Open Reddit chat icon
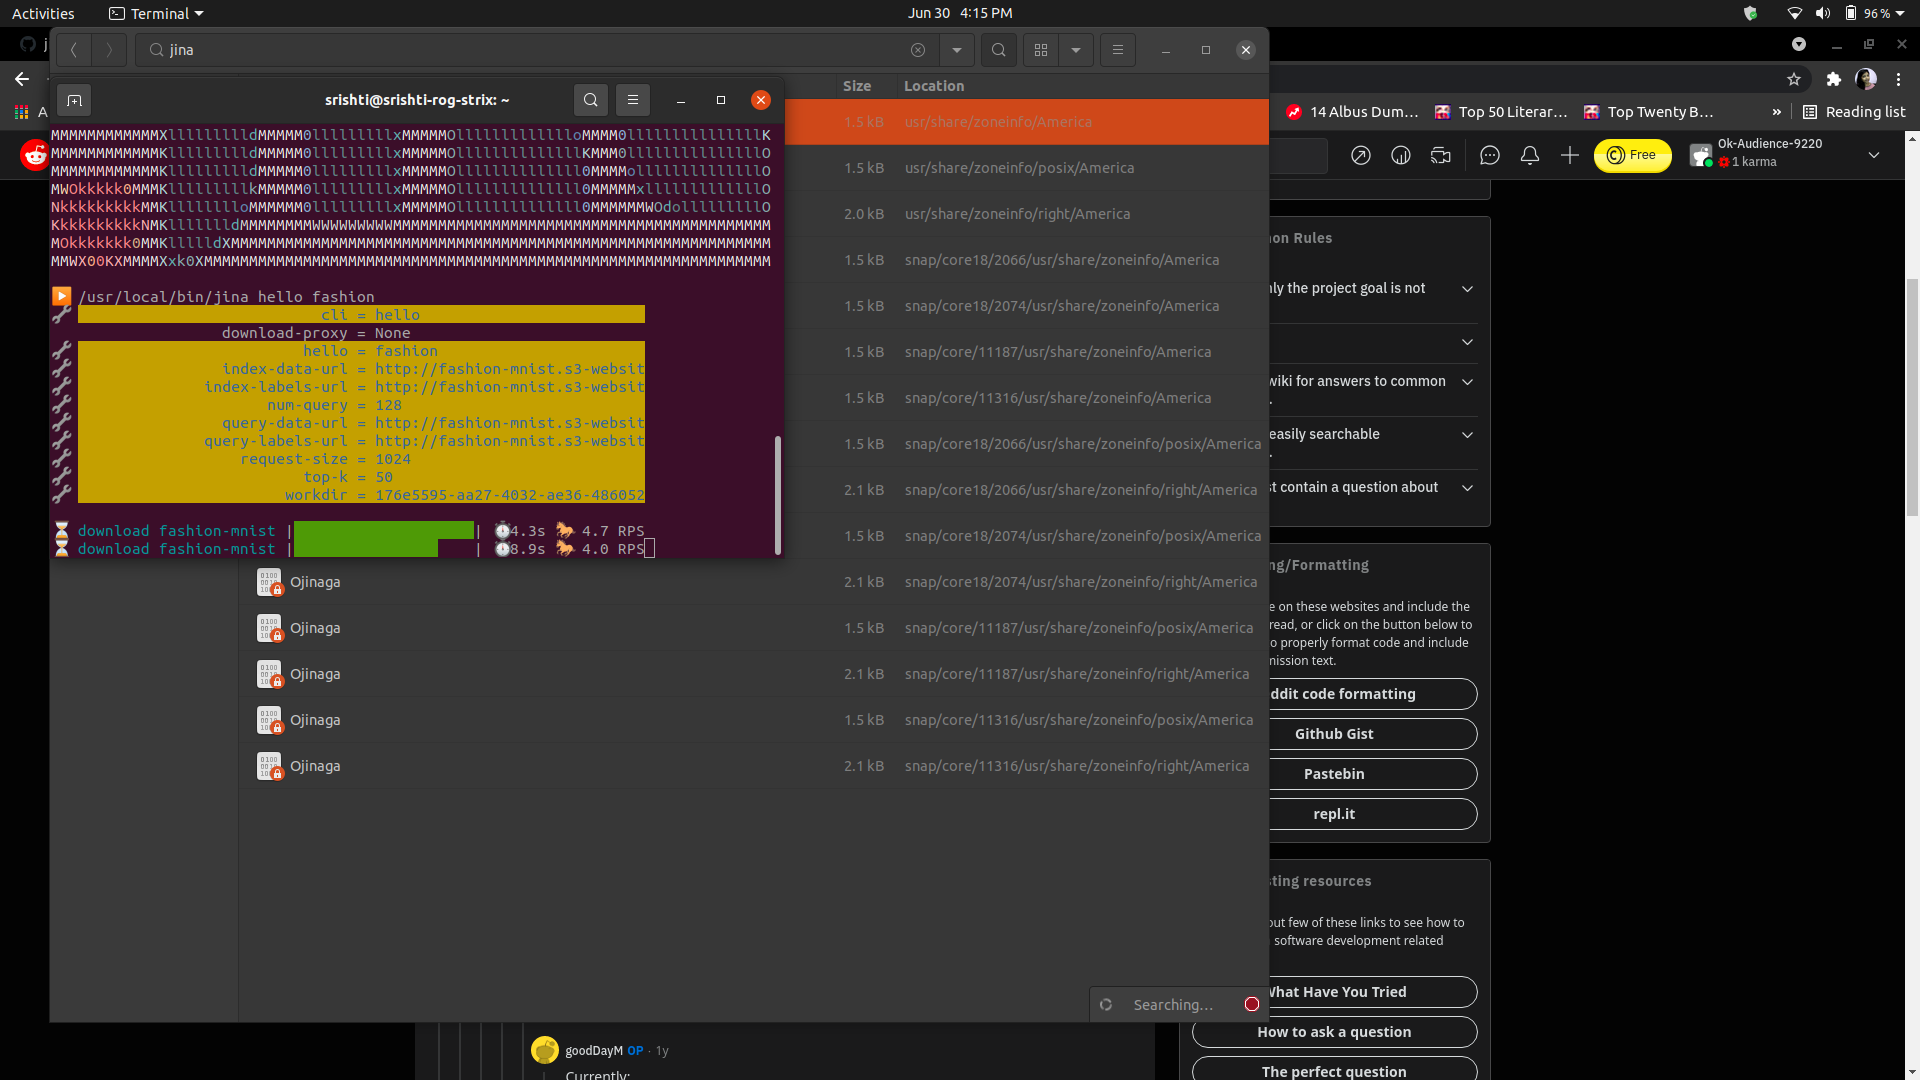The image size is (1920, 1080). [x=1490, y=155]
